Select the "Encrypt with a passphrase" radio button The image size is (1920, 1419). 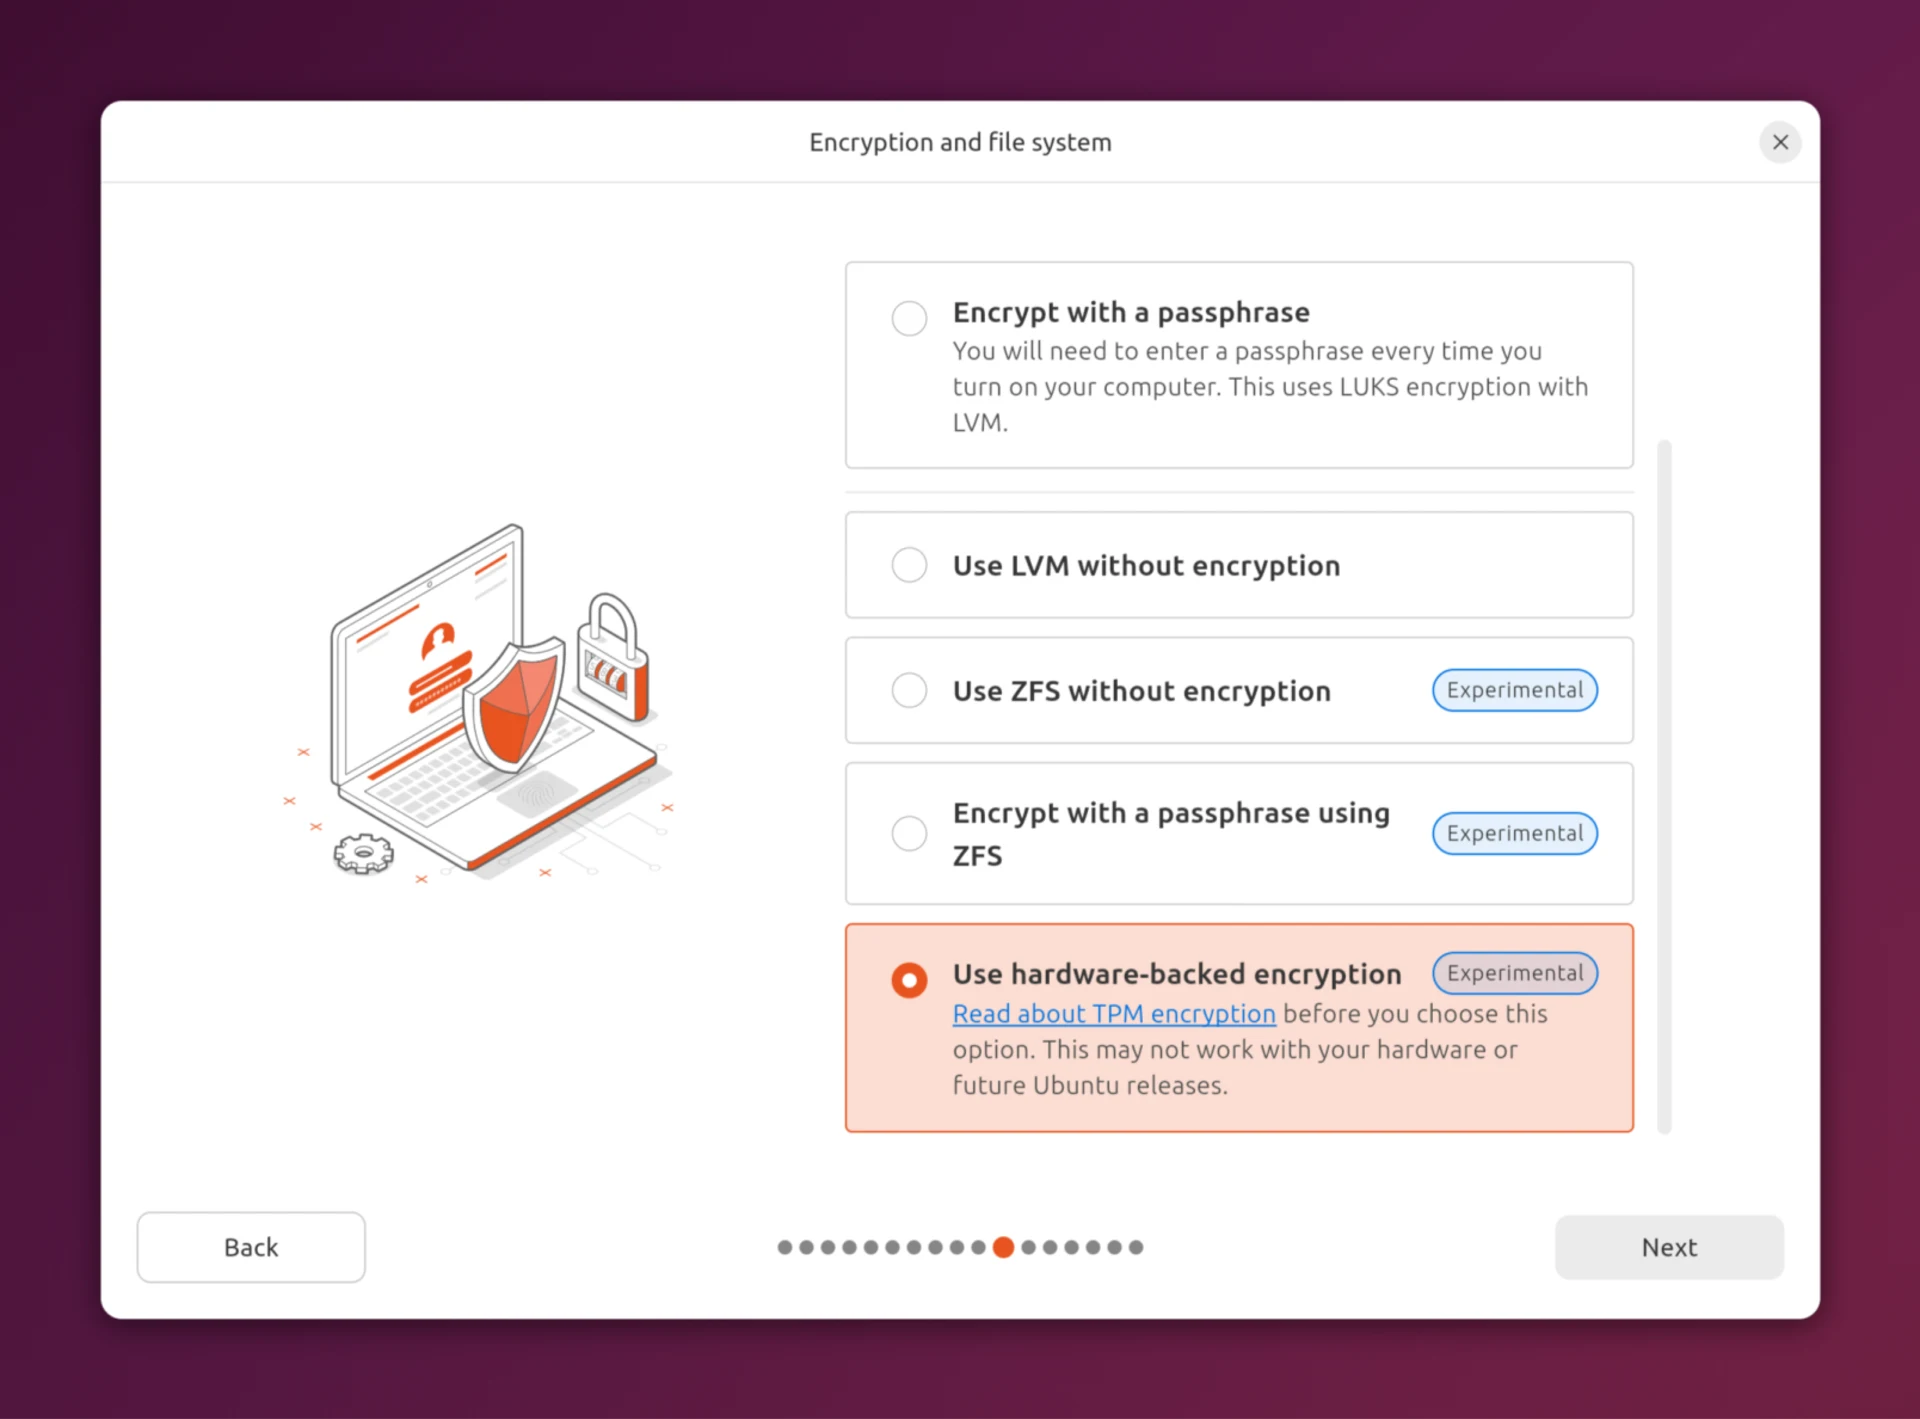(909, 318)
